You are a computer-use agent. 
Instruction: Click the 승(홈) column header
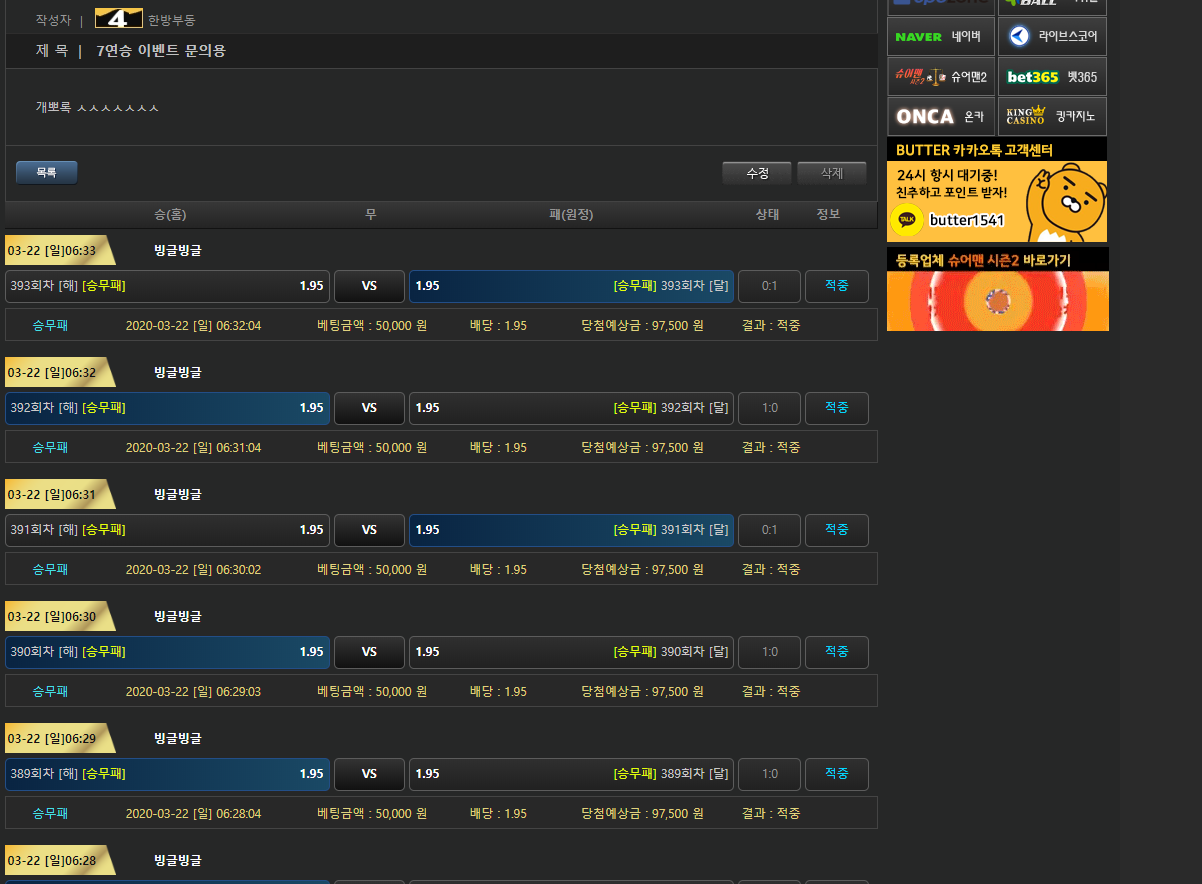point(170,215)
